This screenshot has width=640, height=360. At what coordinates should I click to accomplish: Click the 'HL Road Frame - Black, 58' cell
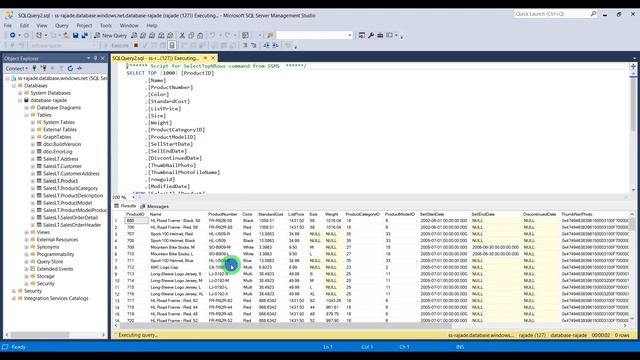(x=175, y=220)
